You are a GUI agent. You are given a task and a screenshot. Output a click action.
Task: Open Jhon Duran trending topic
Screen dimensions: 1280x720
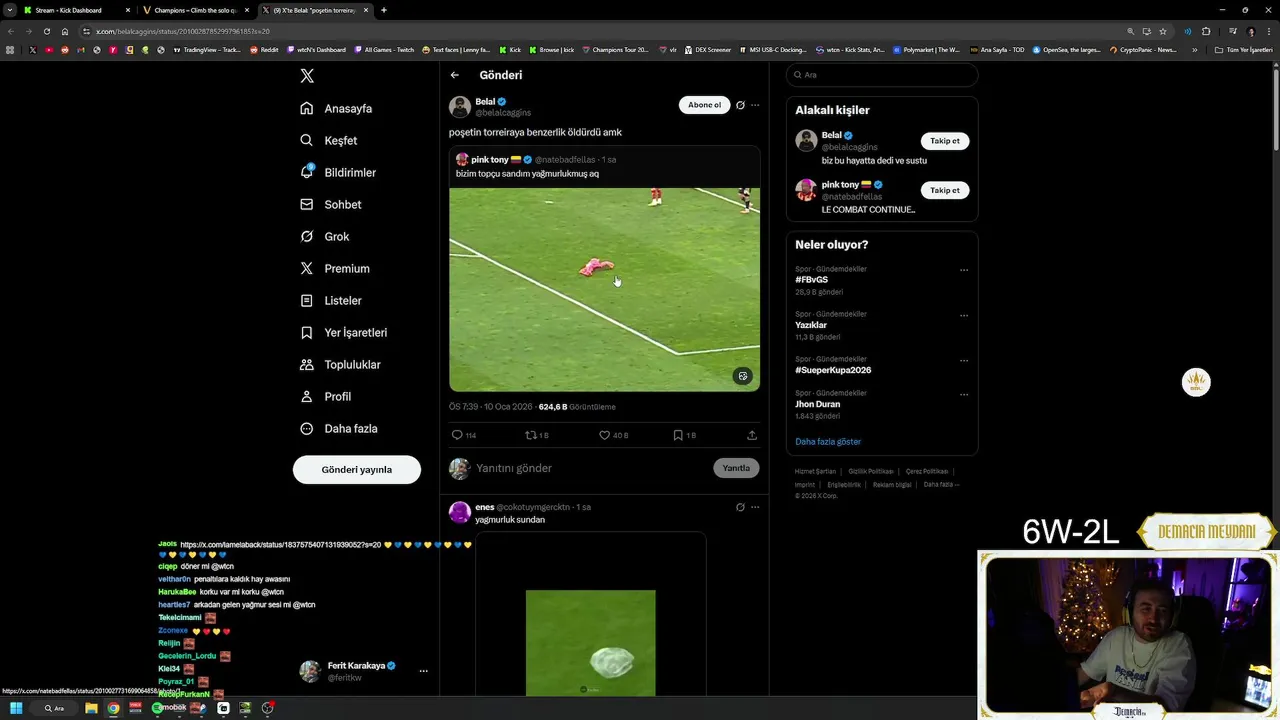pyautogui.click(x=818, y=404)
